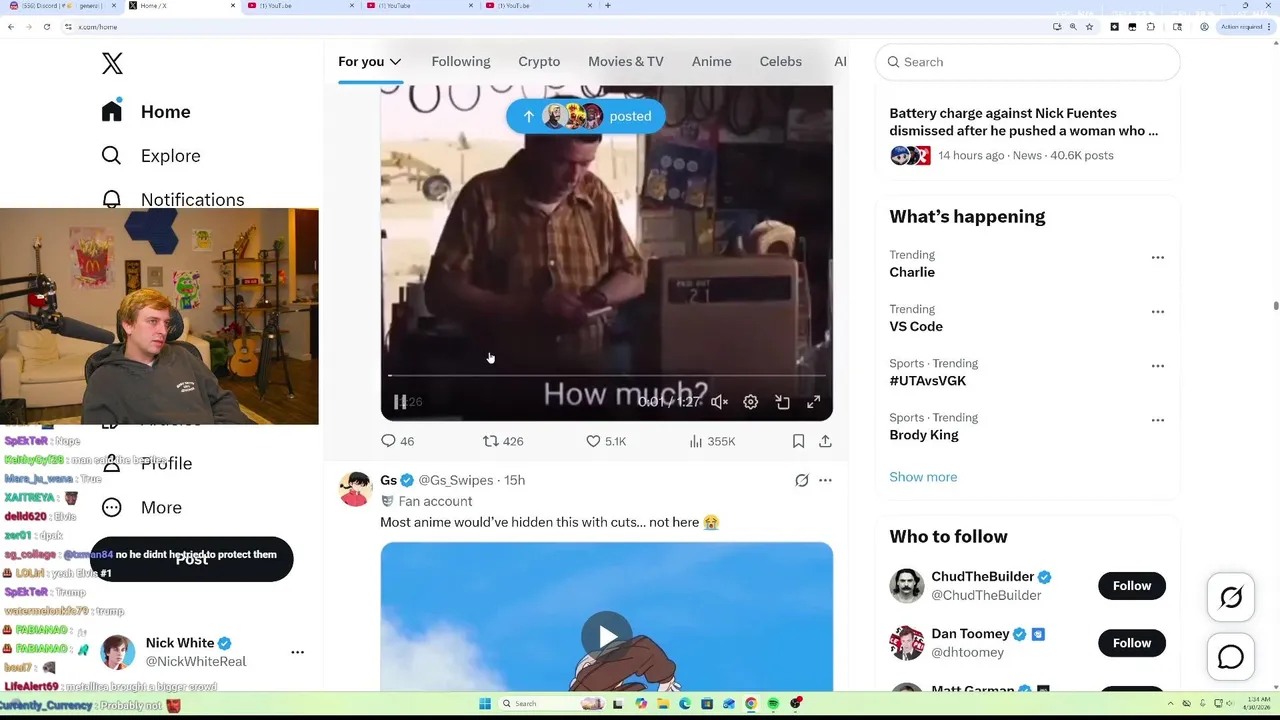This screenshot has height=720, width=1280.
Task: Open the Messages chat floating button
Action: (x=1231, y=657)
